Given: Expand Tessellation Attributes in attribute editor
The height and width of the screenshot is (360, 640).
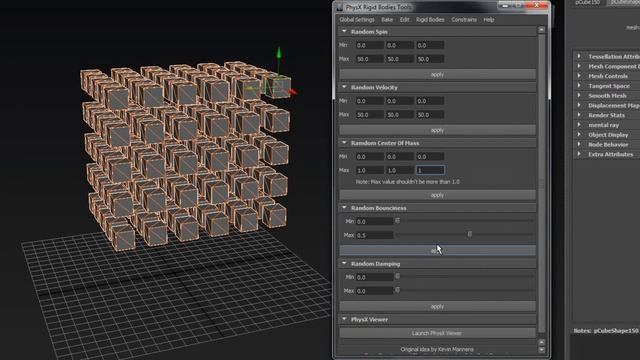Looking at the screenshot, I should point(579,56).
